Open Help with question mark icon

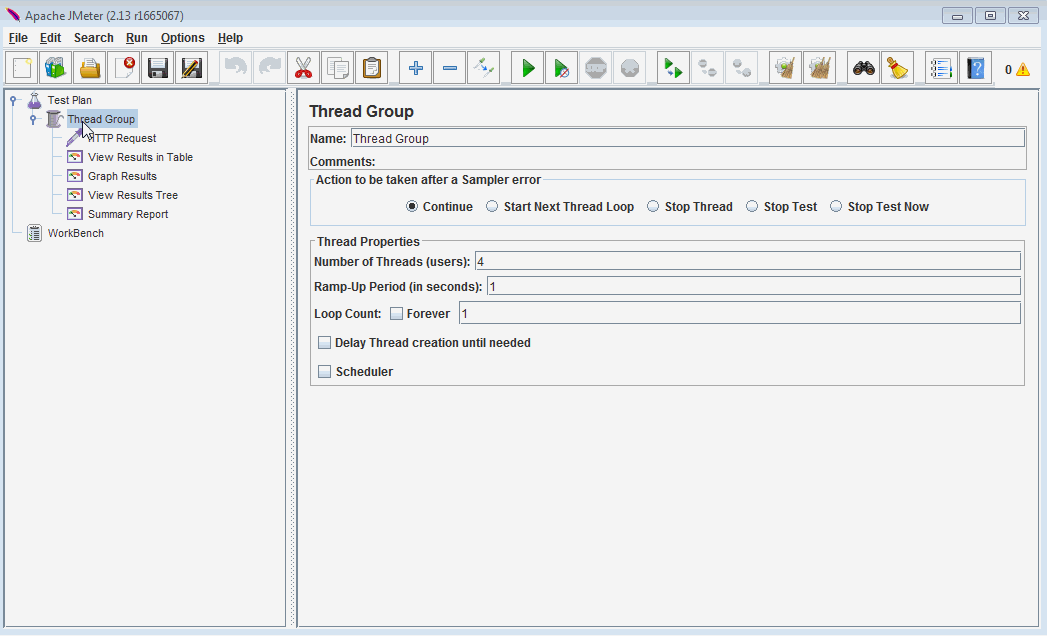[976, 68]
